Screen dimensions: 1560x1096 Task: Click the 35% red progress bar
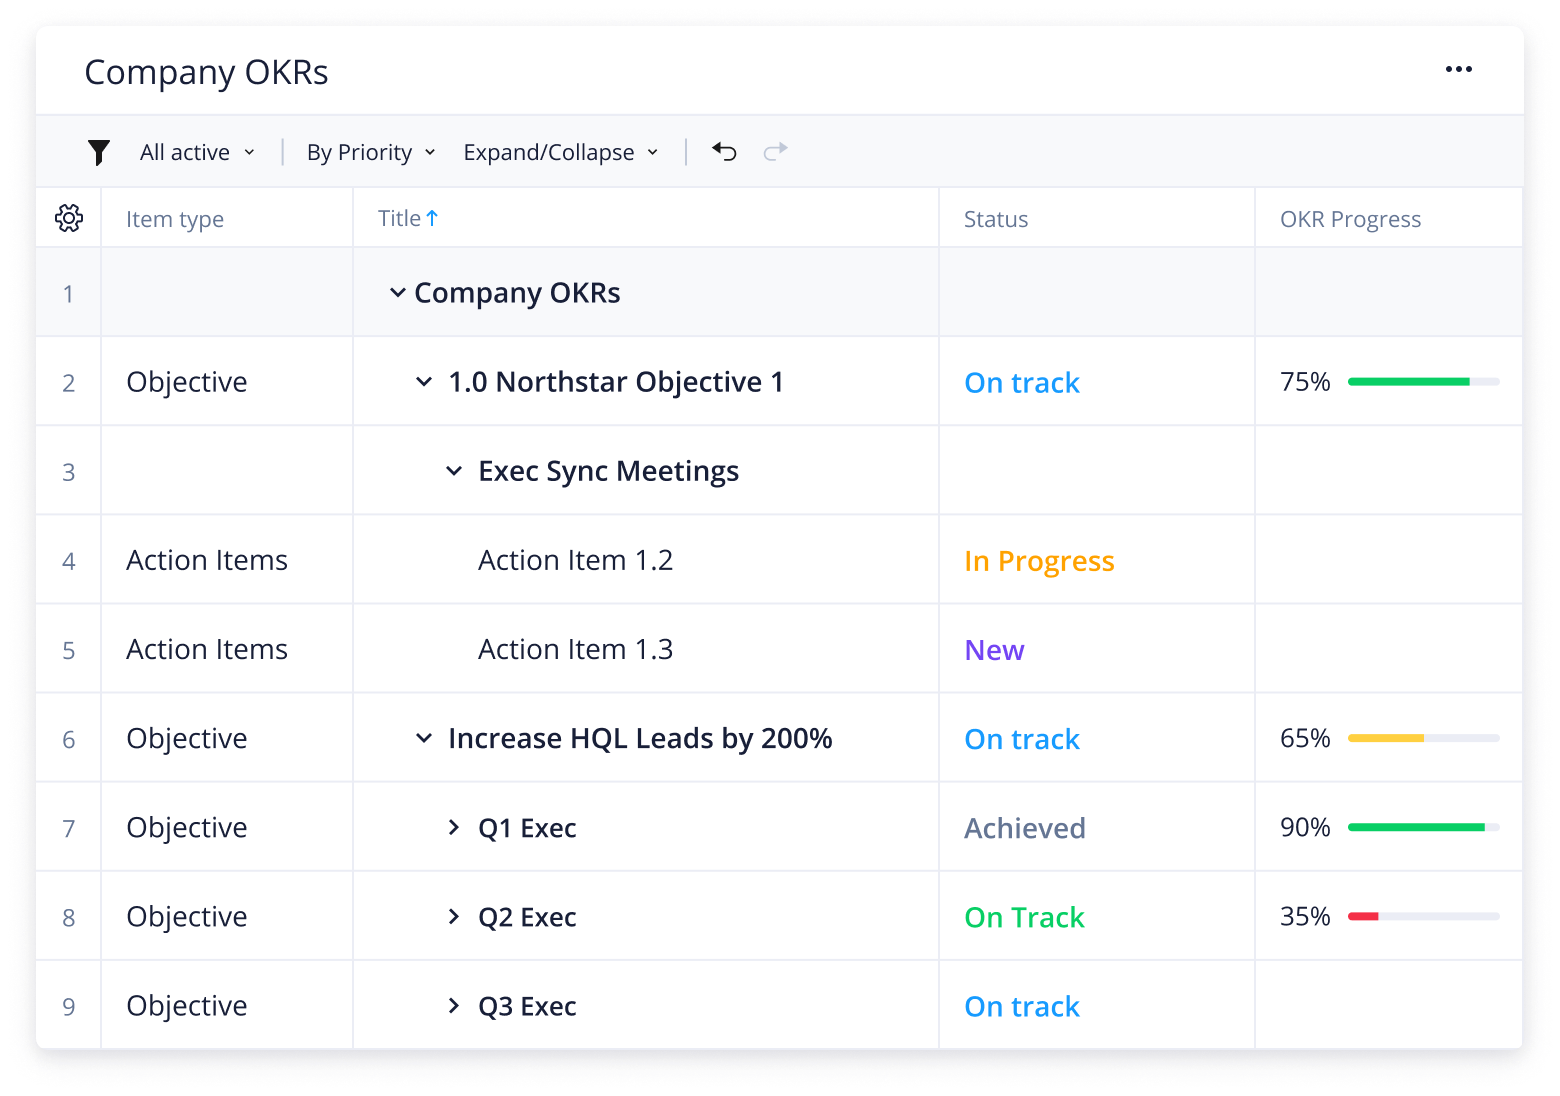click(1423, 916)
